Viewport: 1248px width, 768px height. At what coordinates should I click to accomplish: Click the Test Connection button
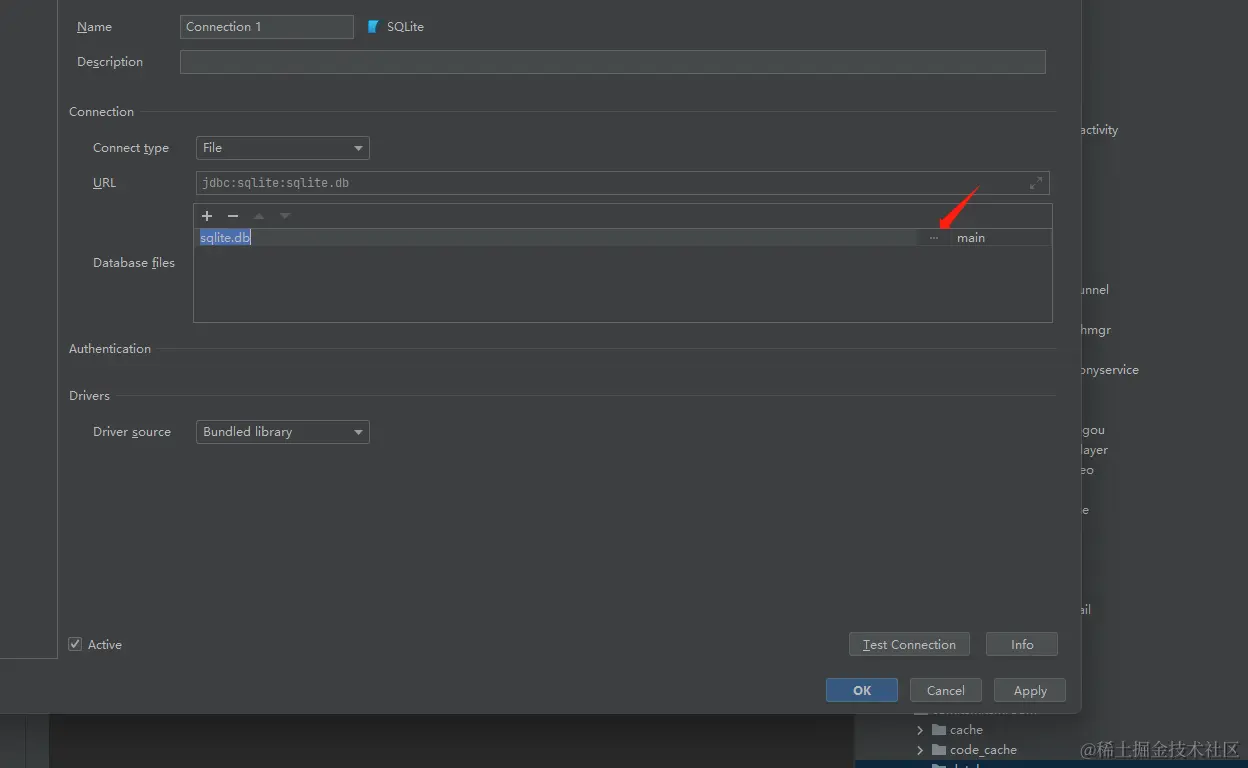(909, 644)
